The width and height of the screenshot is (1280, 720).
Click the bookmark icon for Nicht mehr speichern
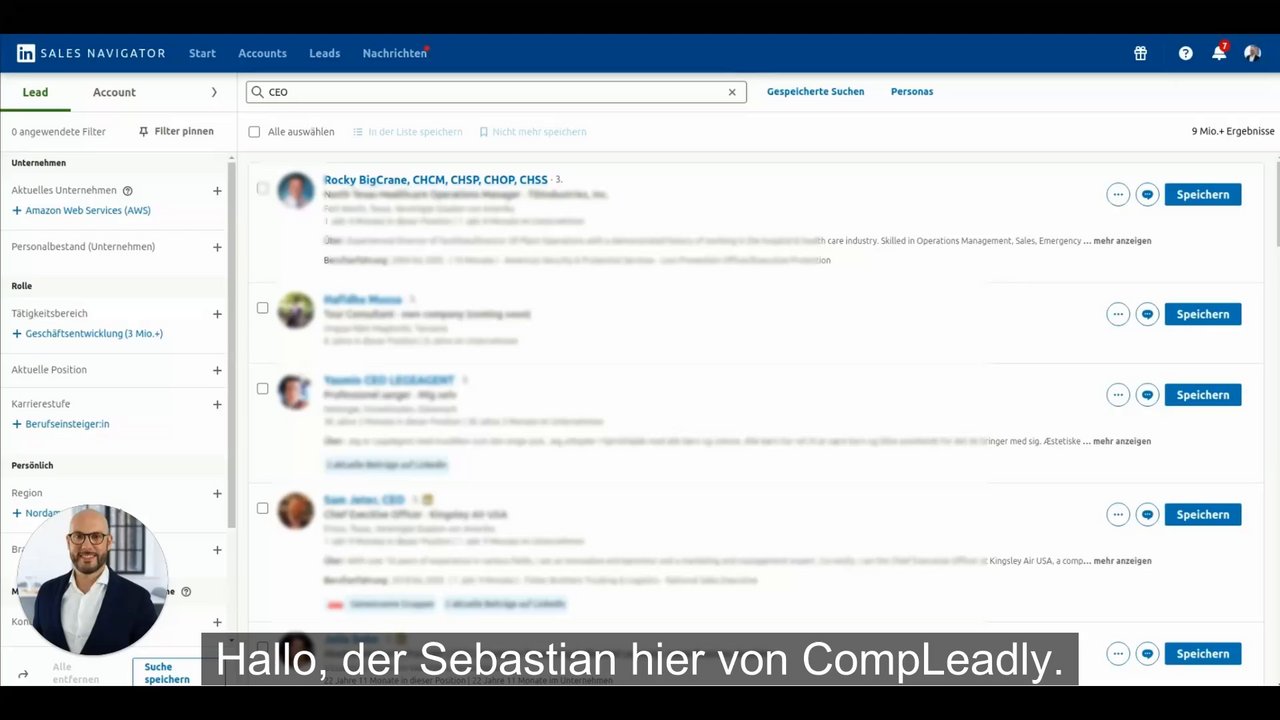[x=484, y=132]
